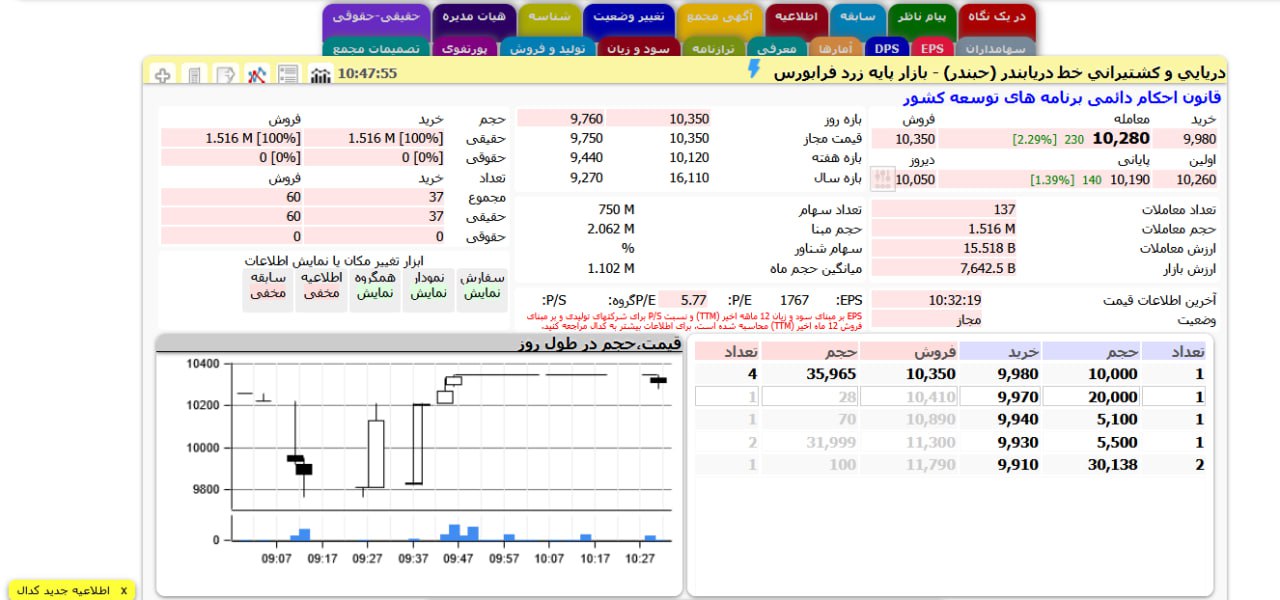The height and width of the screenshot is (600, 1280).
Task: Click the قانون احکام دائمی برنامه link
Action: pos(1061,98)
